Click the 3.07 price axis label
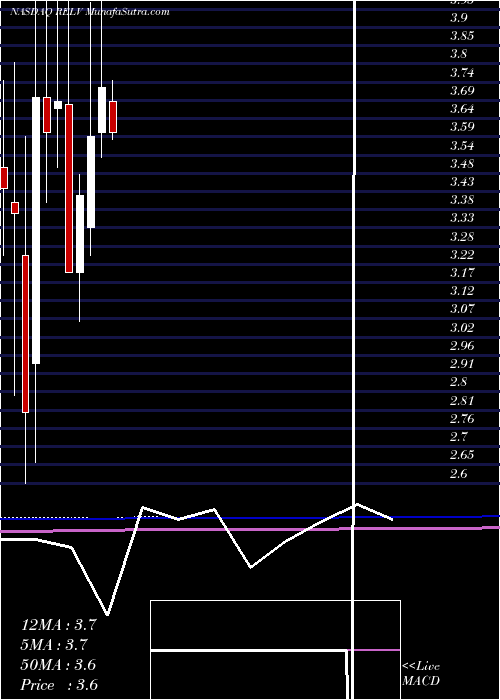Image resolution: width=500 pixels, height=700 pixels. tap(462, 308)
